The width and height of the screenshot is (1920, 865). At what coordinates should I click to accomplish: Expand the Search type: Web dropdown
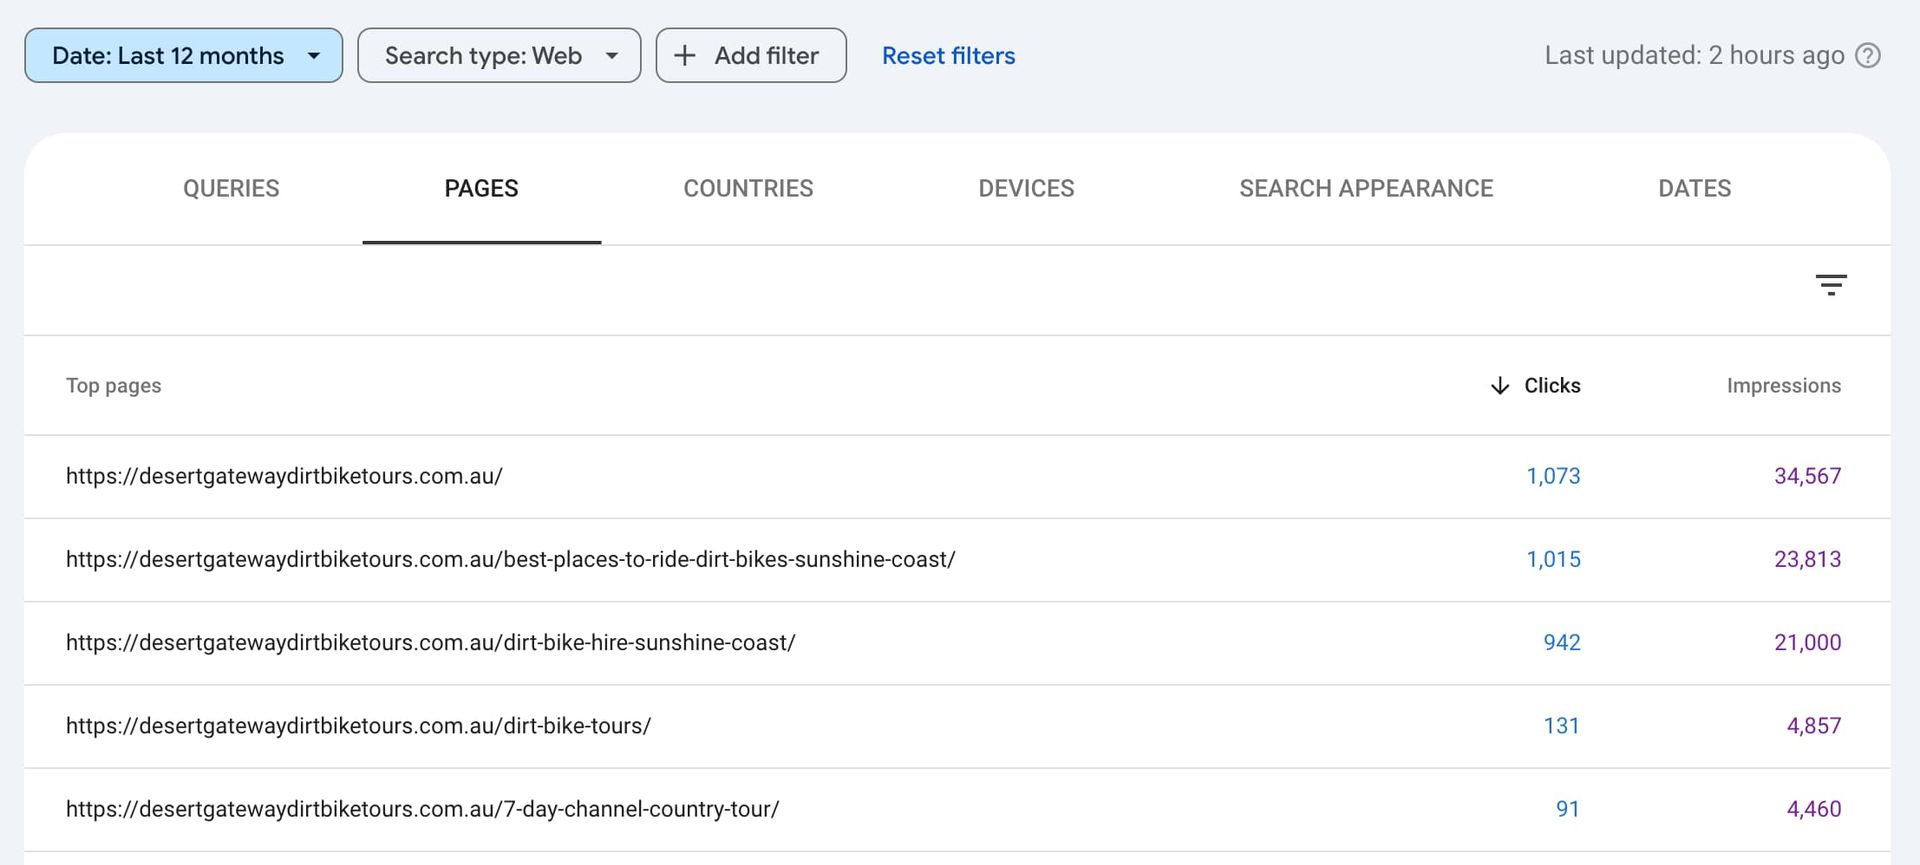point(499,56)
